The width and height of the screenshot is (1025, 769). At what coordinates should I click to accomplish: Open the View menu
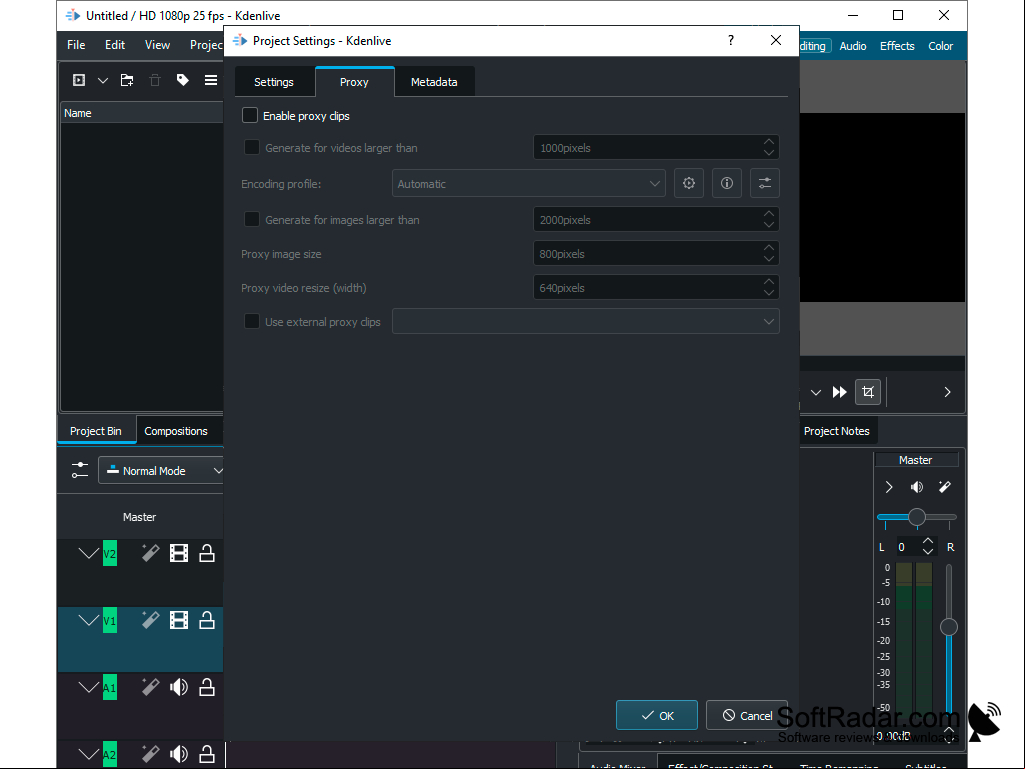pos(158,44)
